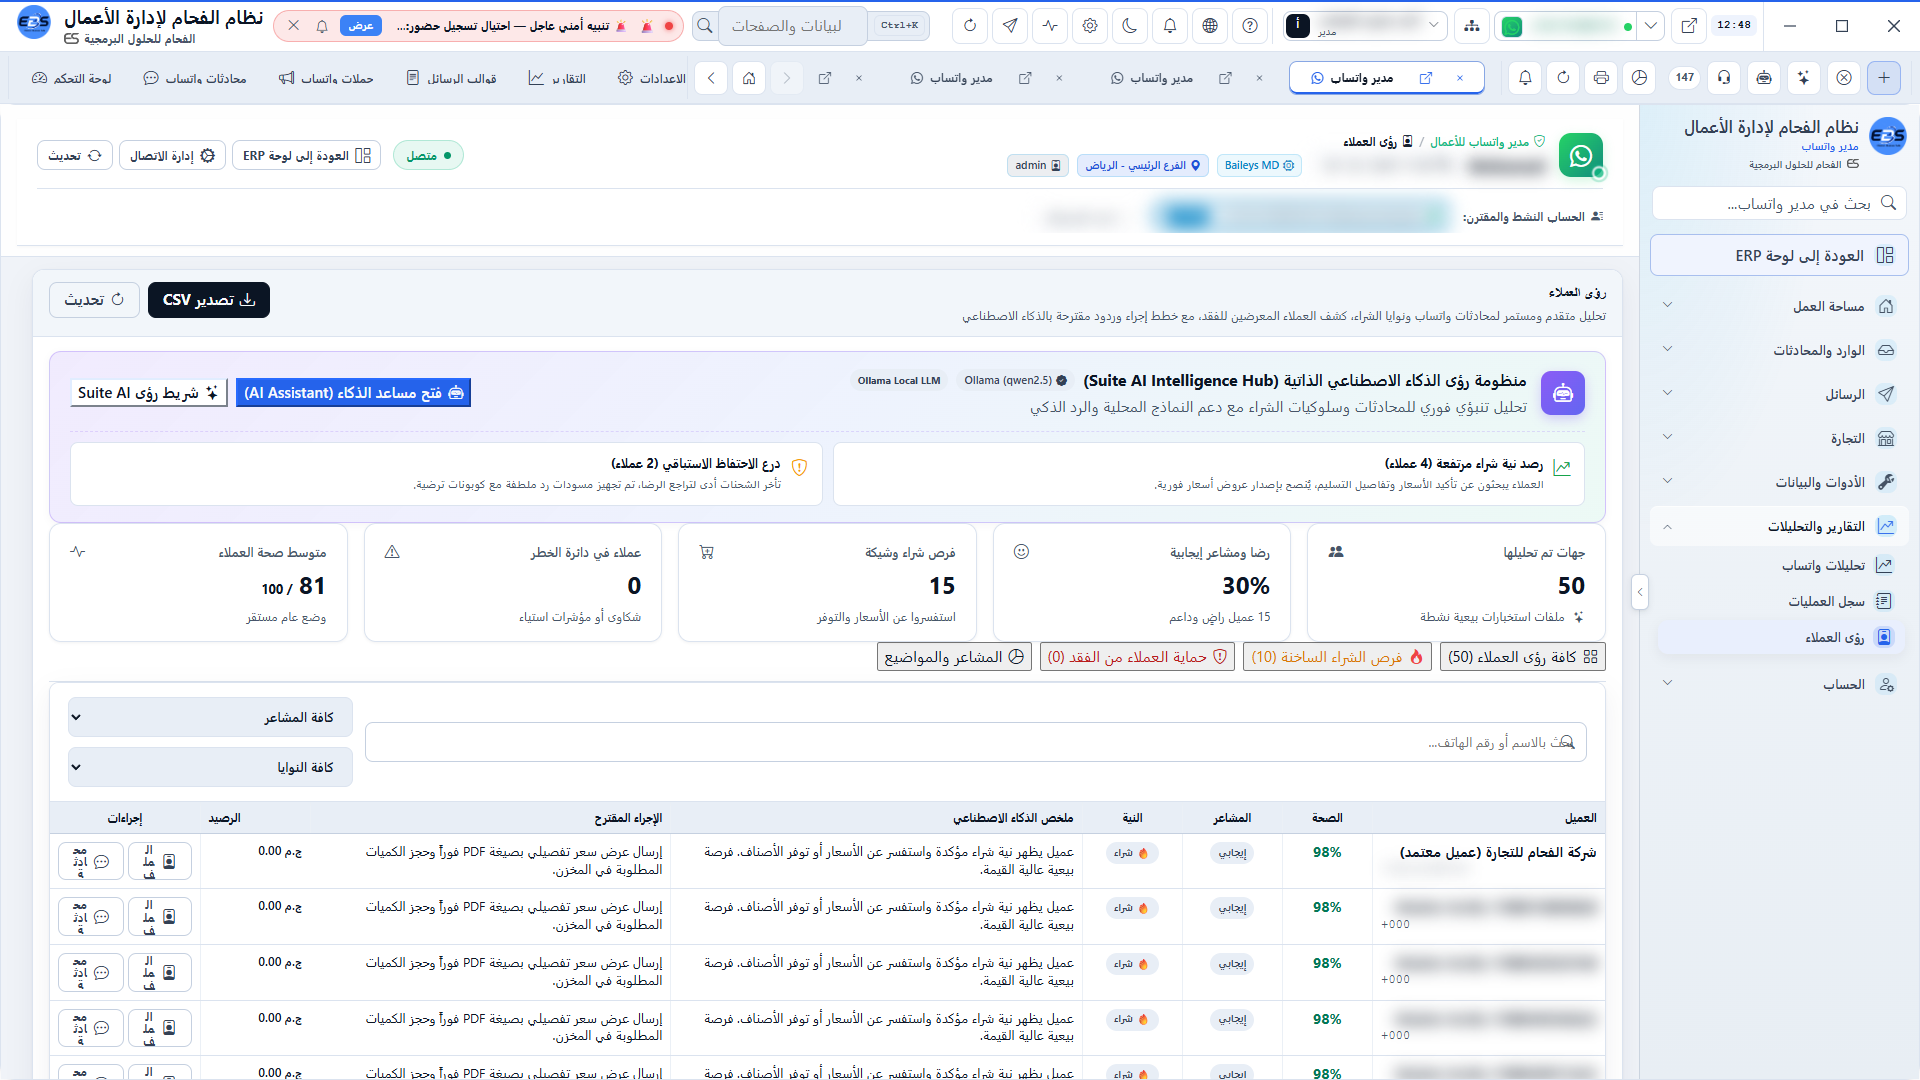The image size is (1920, 1080).
Task: Open the help question mark icon
Action: pyautogui.click(x=1250, y=26)
